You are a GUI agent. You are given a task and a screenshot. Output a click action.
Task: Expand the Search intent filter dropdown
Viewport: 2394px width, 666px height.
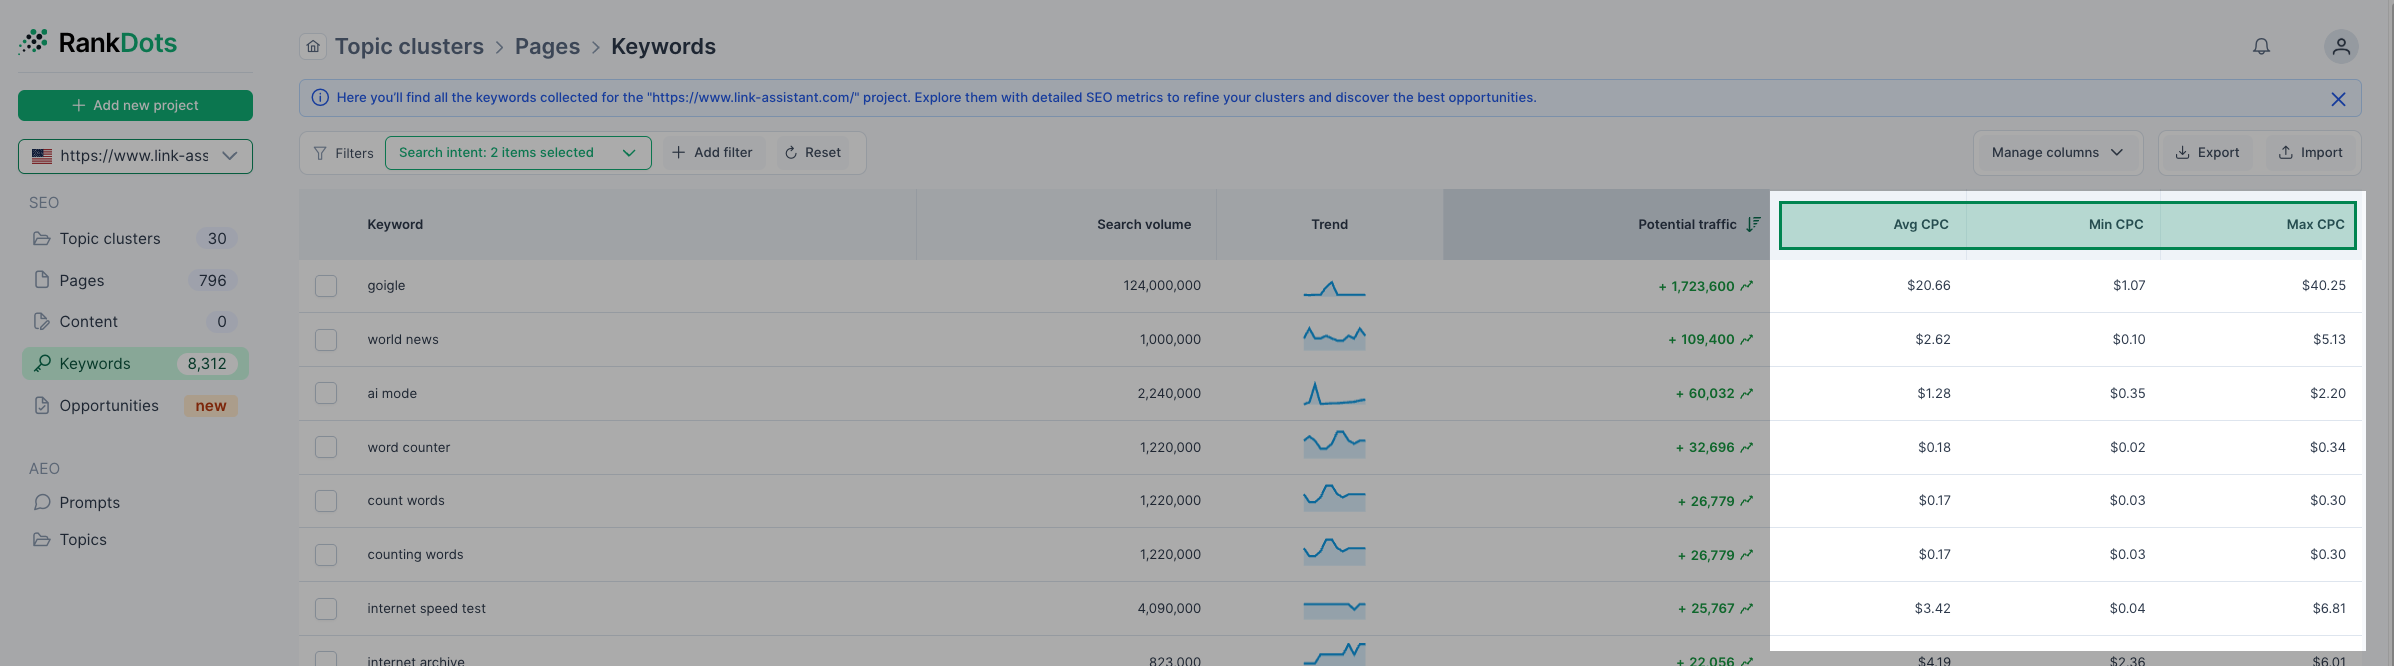tap(518, 153)
